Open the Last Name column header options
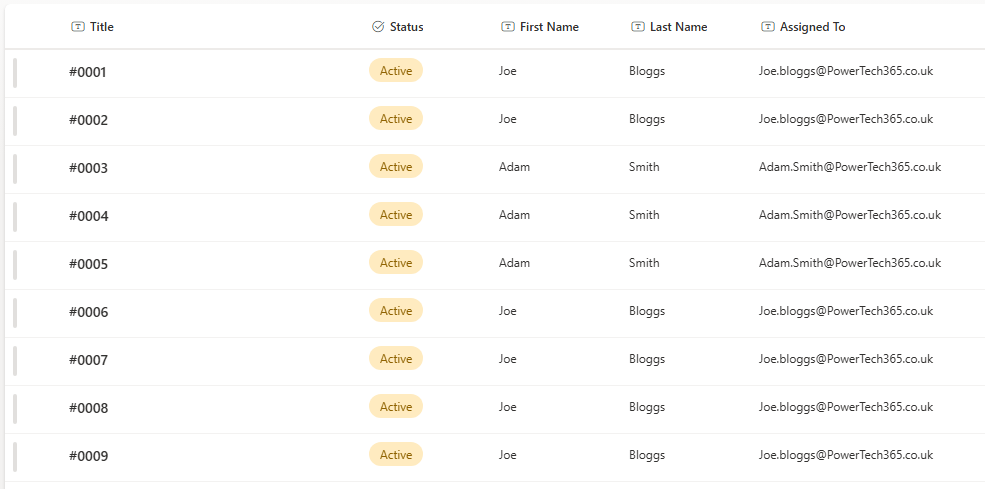This screenshot has width=985, height=489. click(x=678, y=27)
